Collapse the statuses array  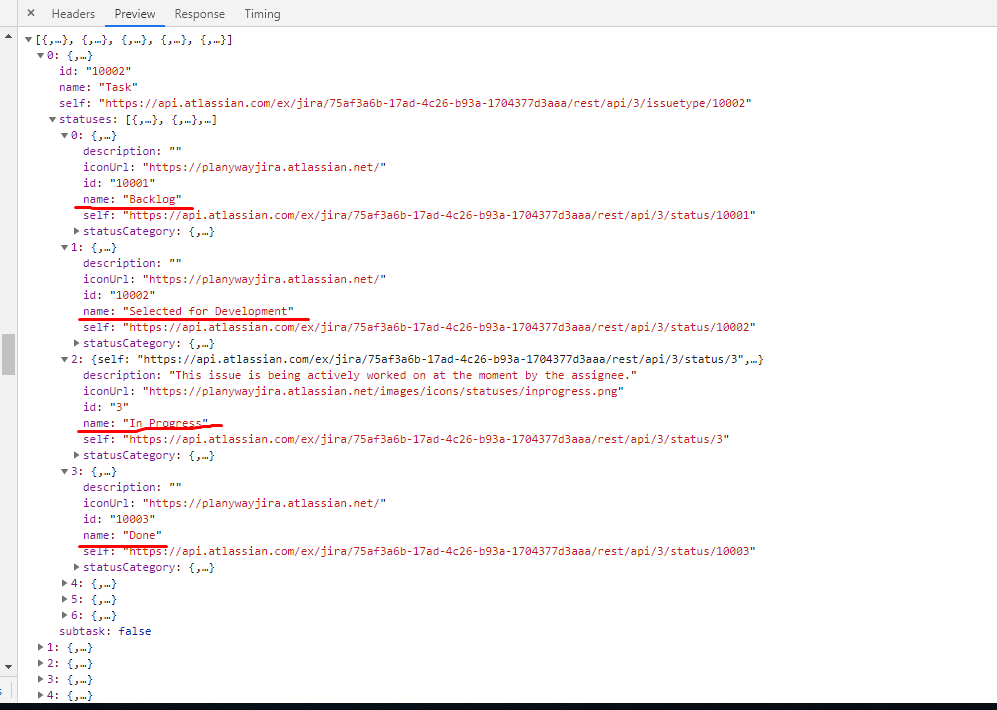coord(52,119)
